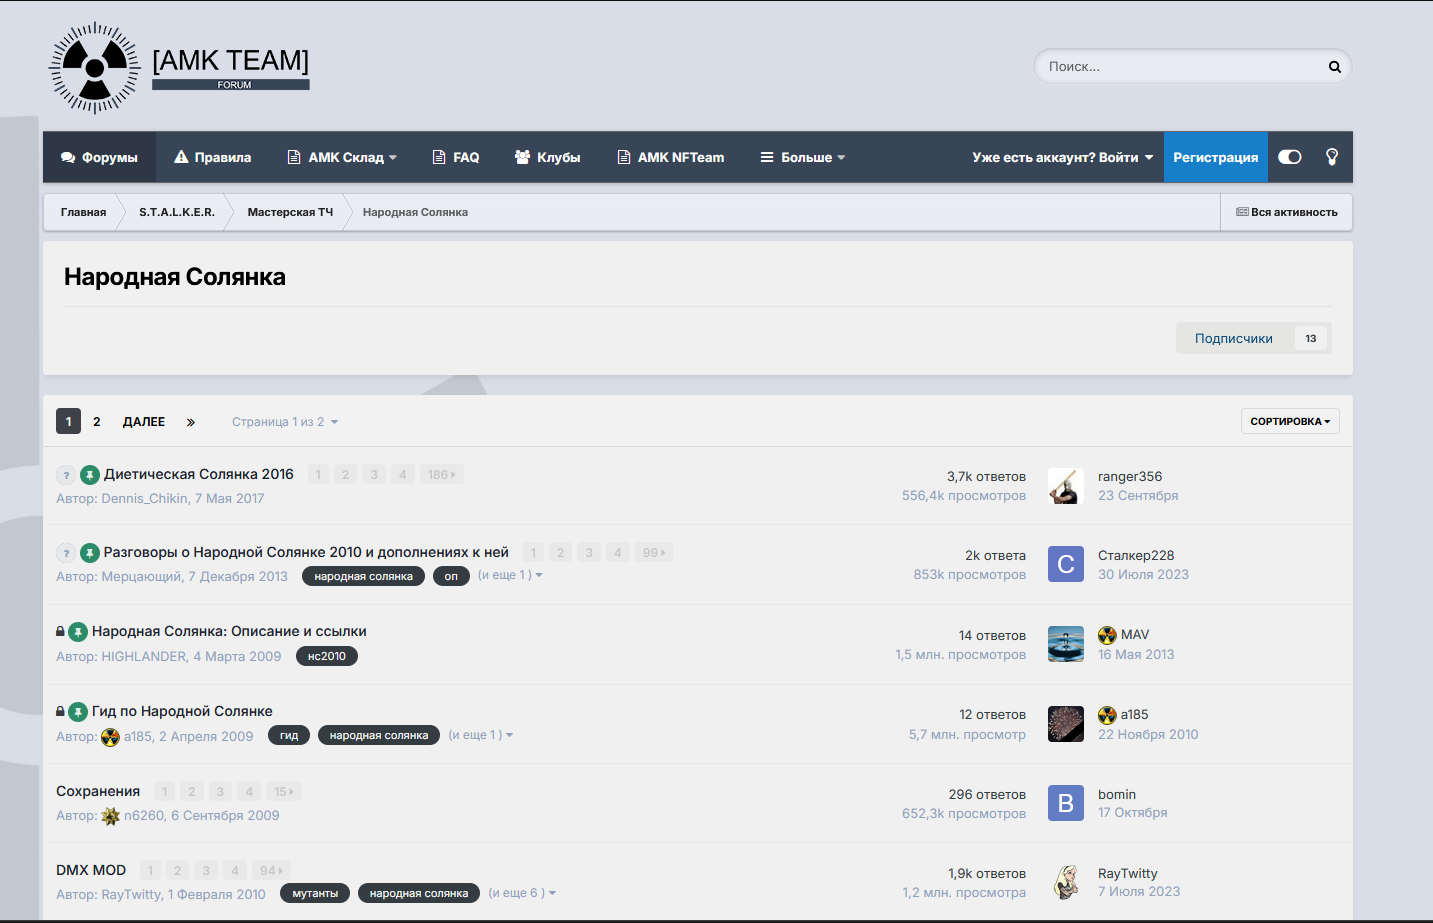Open author Dennis_Chikin profile link
The height and width of the screenshot is (923, 1433).
[144, 498]
